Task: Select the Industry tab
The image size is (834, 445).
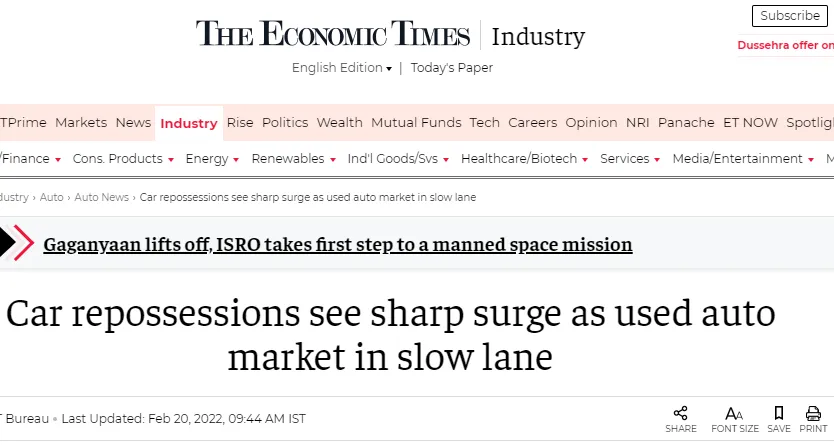Action: pos(189,123)
